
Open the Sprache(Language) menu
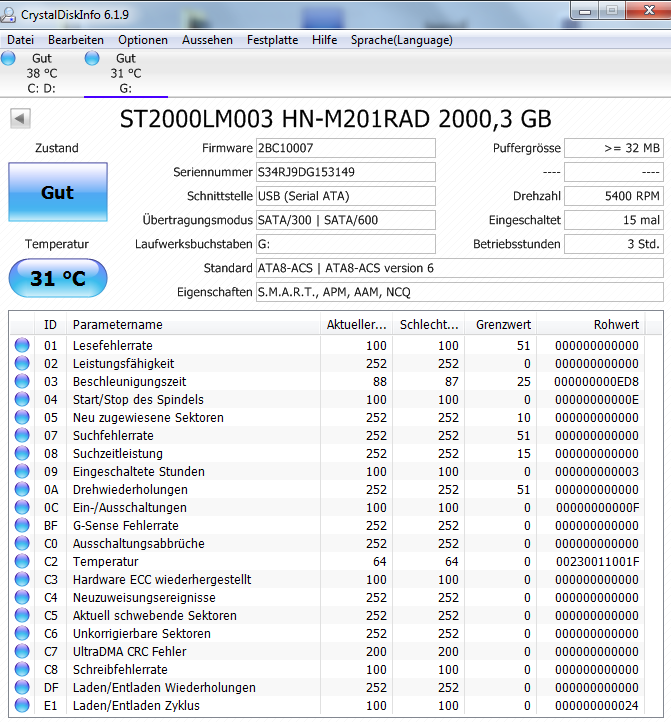pos(402,40)
